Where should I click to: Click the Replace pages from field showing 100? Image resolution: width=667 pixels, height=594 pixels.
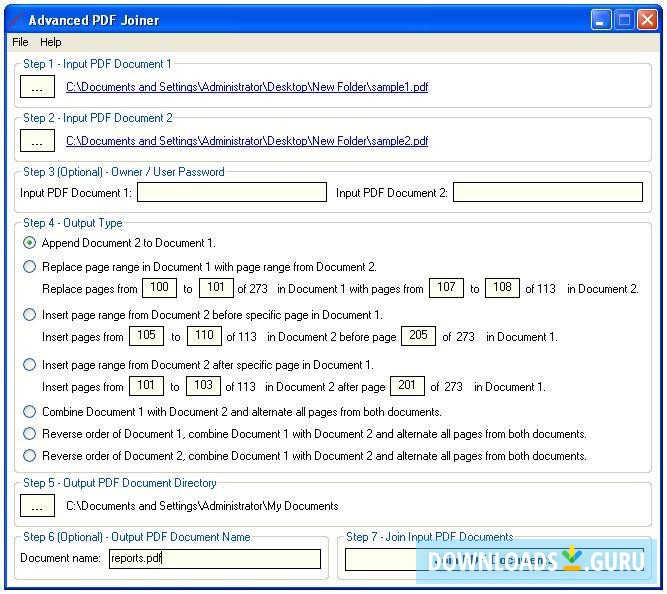pyautogui.click(x=160, y=288)
